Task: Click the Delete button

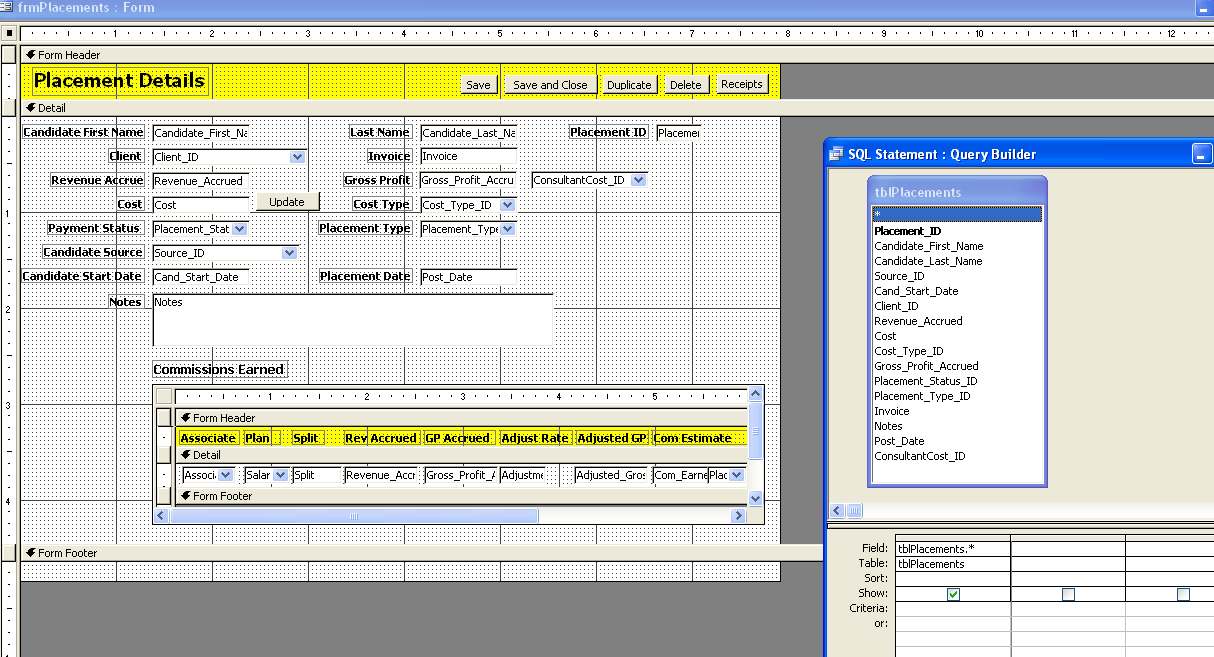Action: click(x=686, y=85)
